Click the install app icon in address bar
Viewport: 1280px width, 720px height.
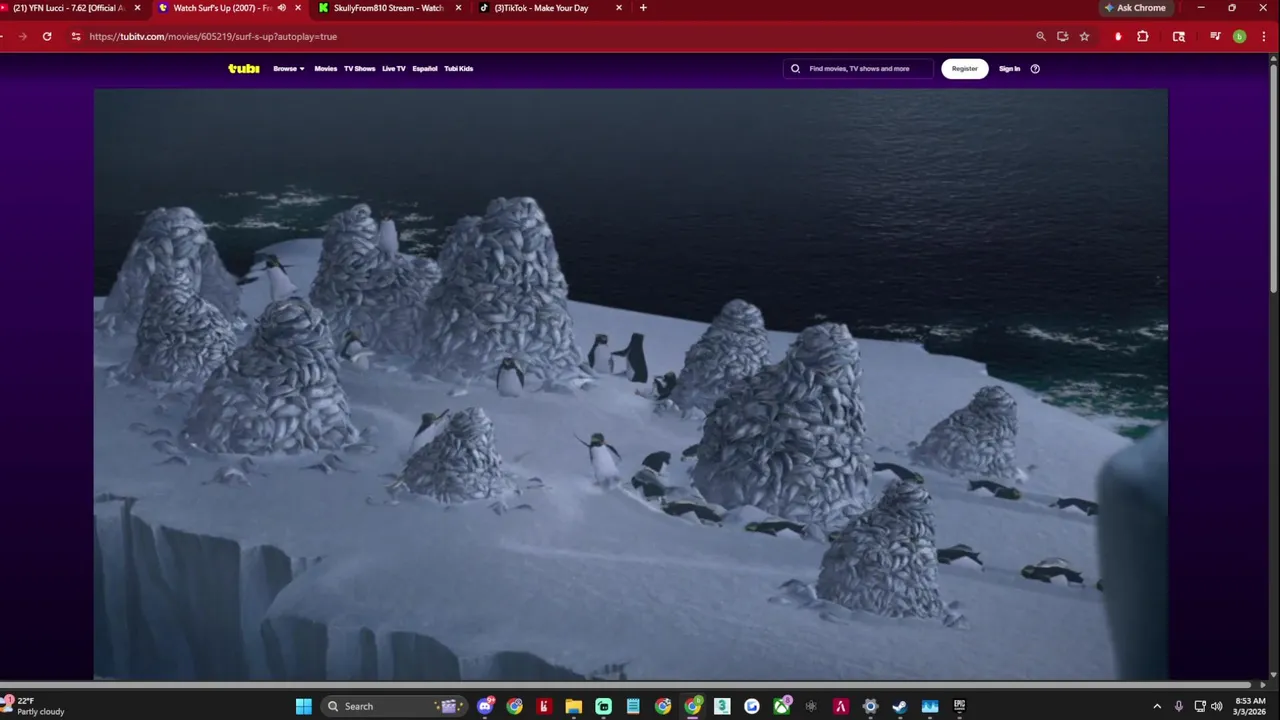click(1062, 36)
